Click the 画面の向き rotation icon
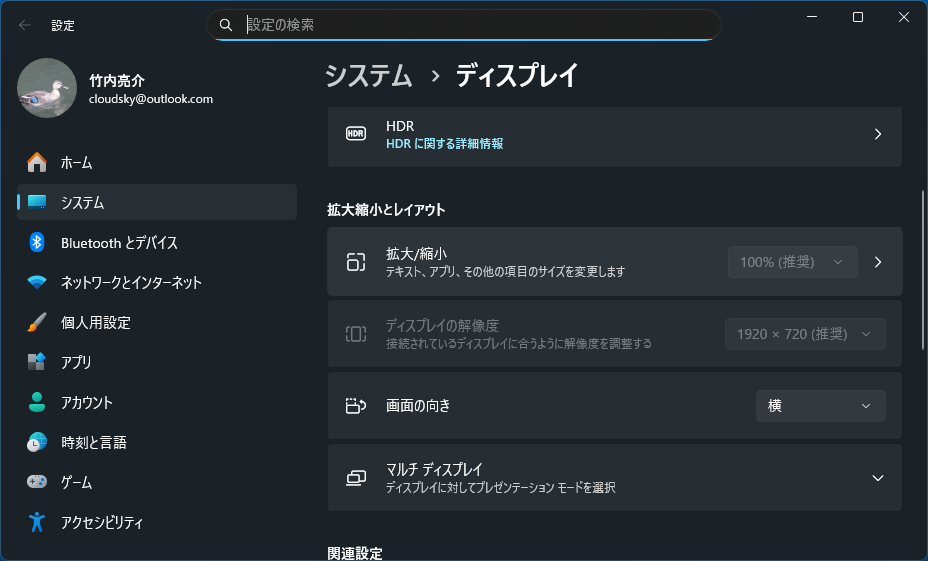This screenshot has height=561, width=928. pyautogui.click(x=356, y=405)
